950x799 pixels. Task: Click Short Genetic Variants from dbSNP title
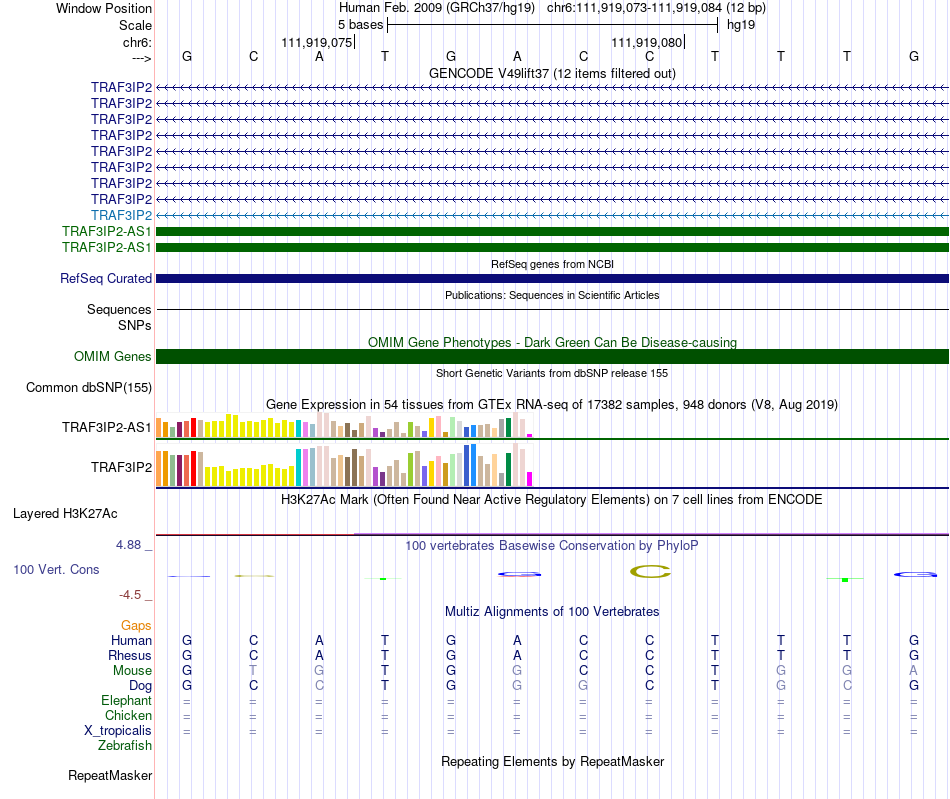(x=552, y=373)
